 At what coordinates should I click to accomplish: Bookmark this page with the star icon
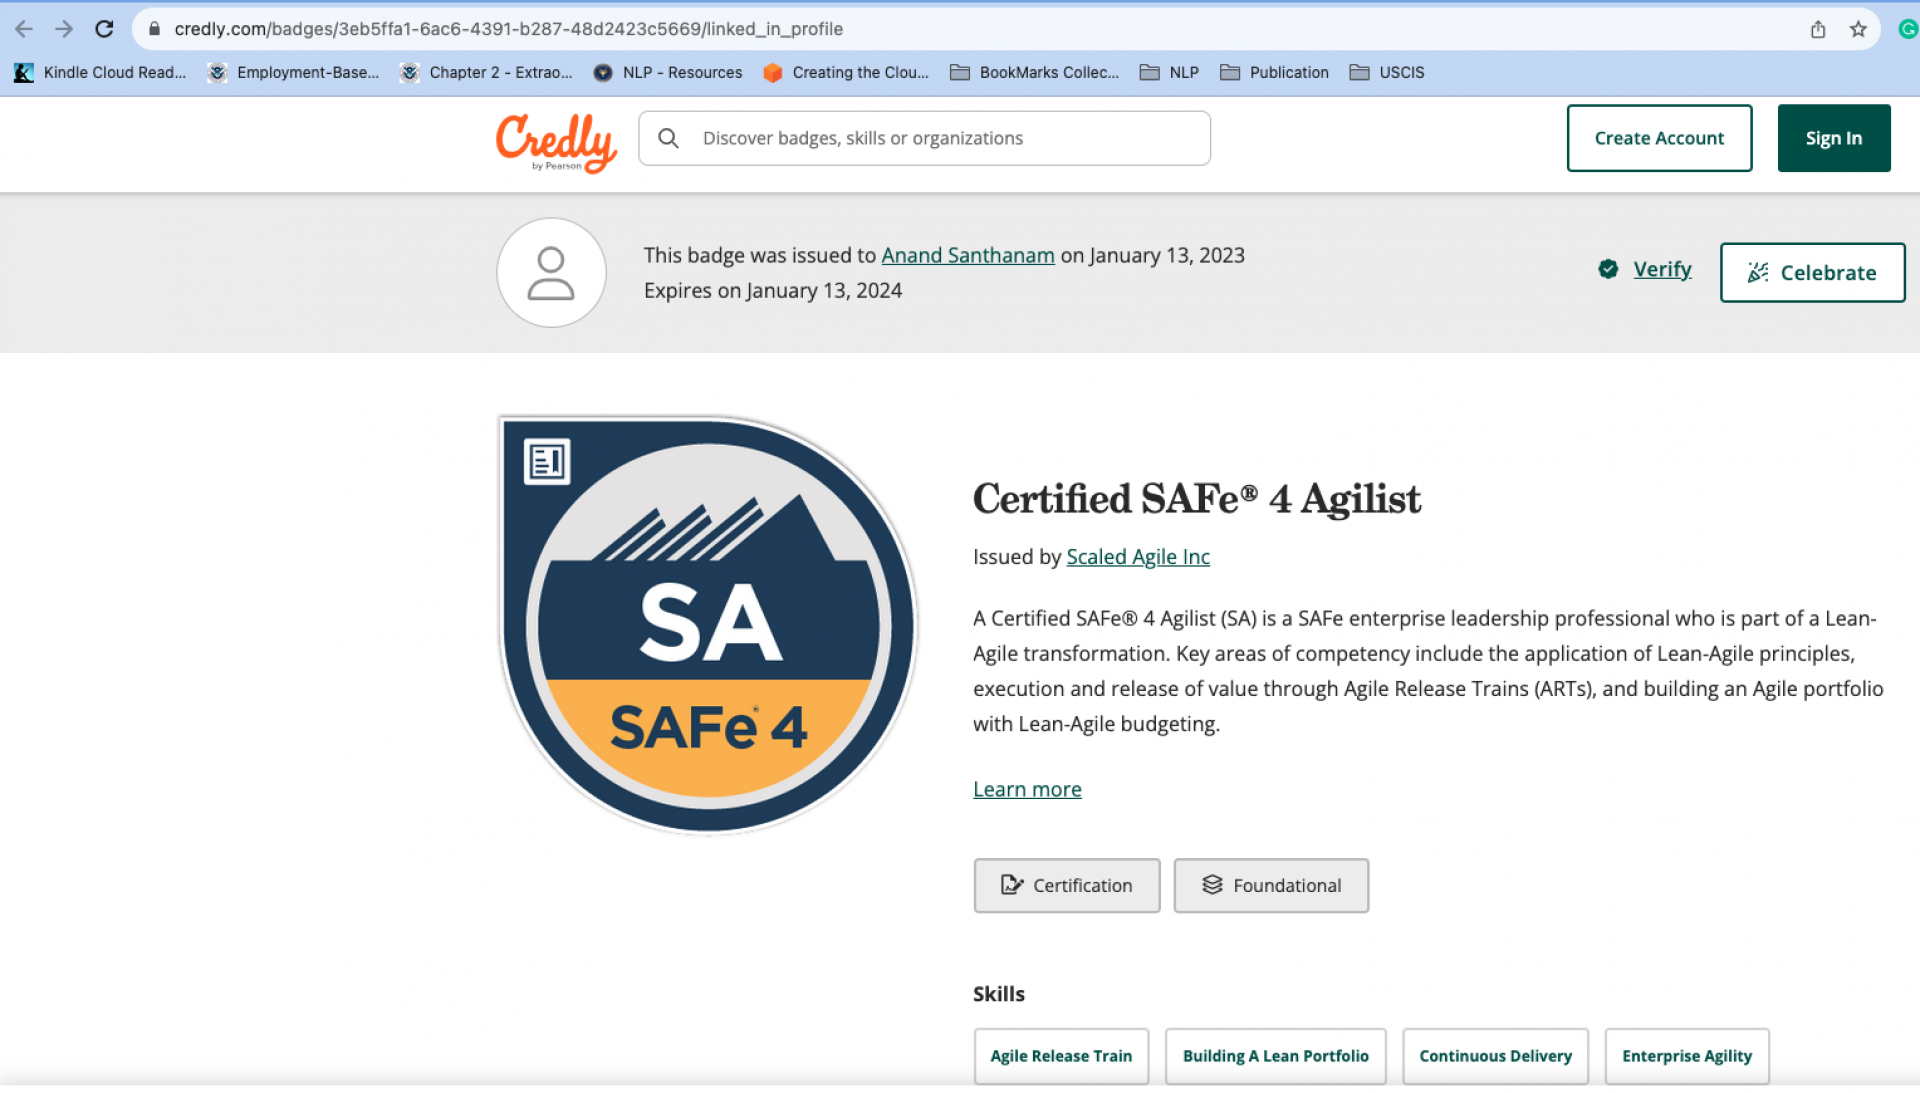coord(1858,29)
